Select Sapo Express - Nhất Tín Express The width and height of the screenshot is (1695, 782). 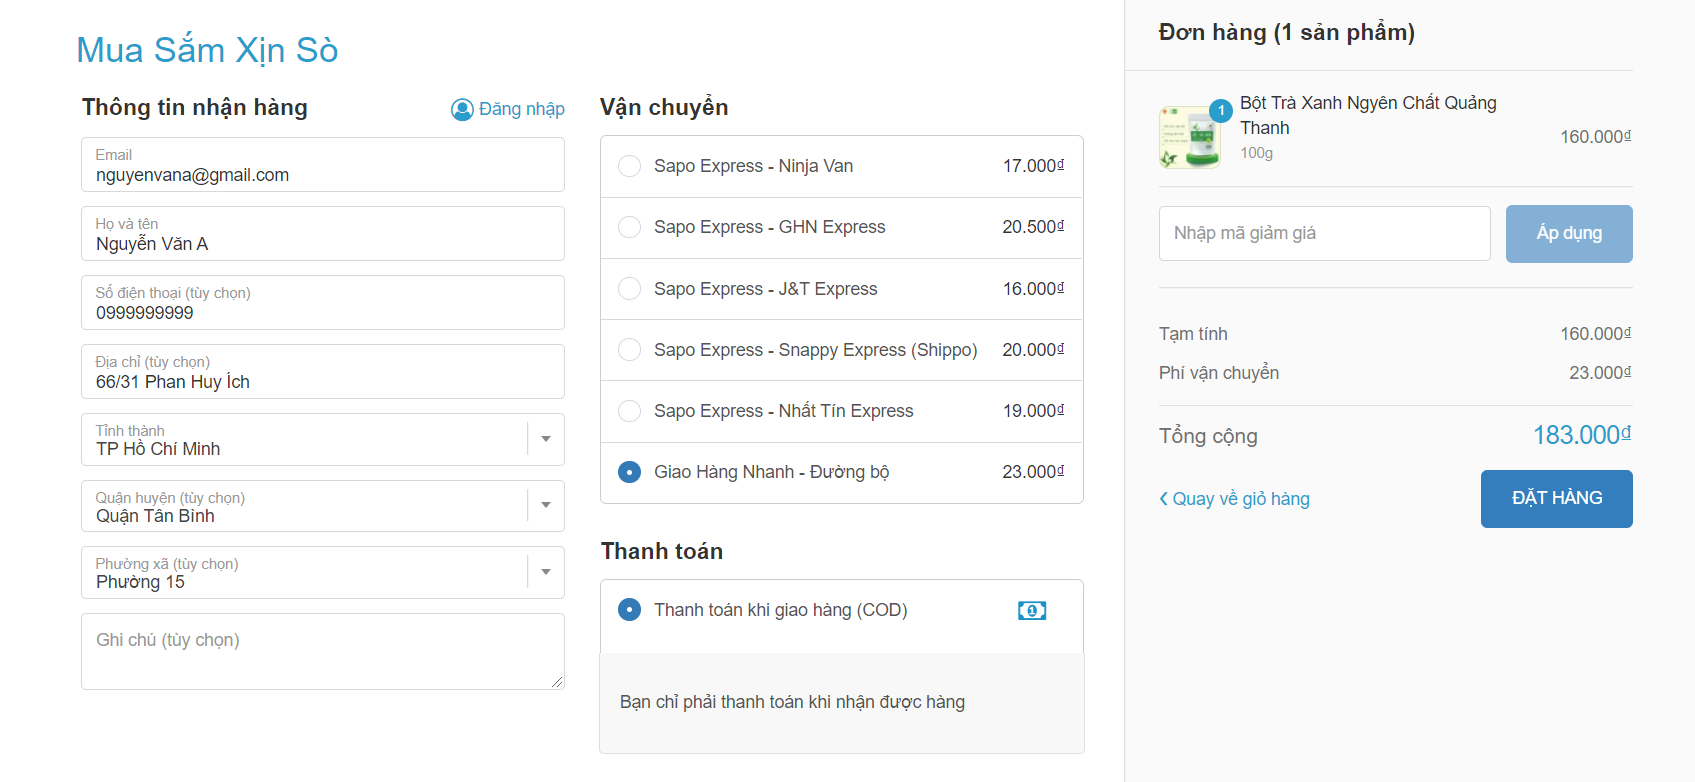click(629, 411)
